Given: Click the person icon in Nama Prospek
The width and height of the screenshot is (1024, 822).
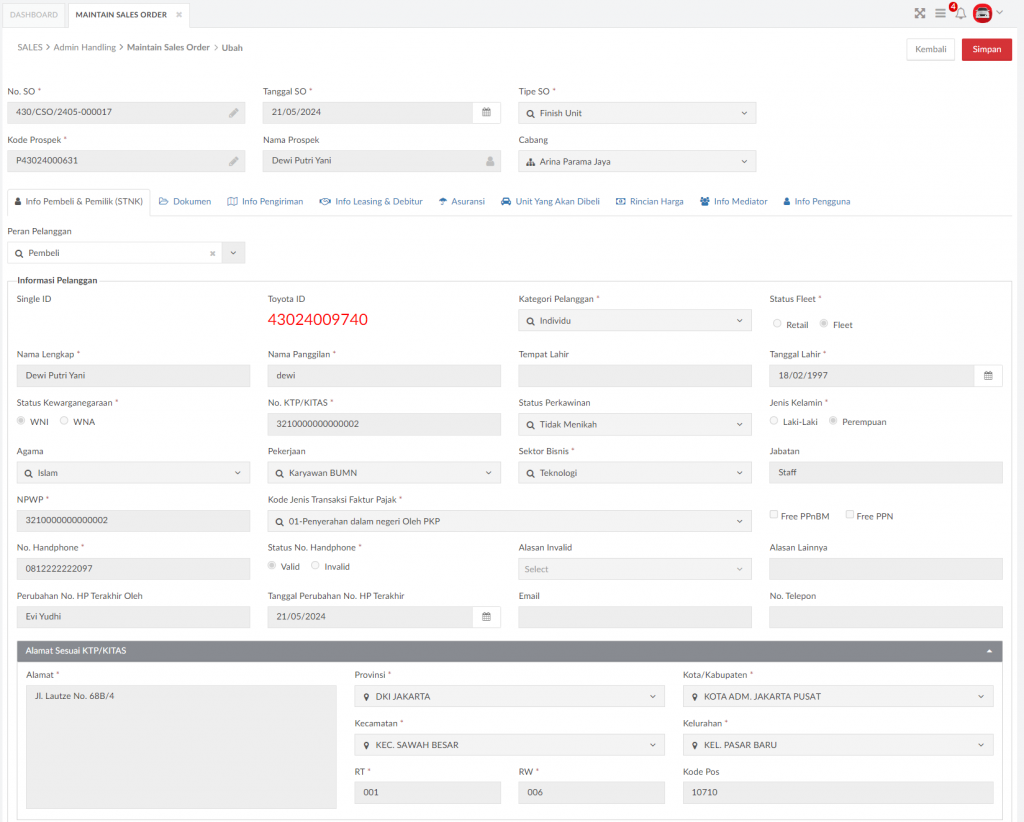Looking at the screenshot, I should click(490, 161).
